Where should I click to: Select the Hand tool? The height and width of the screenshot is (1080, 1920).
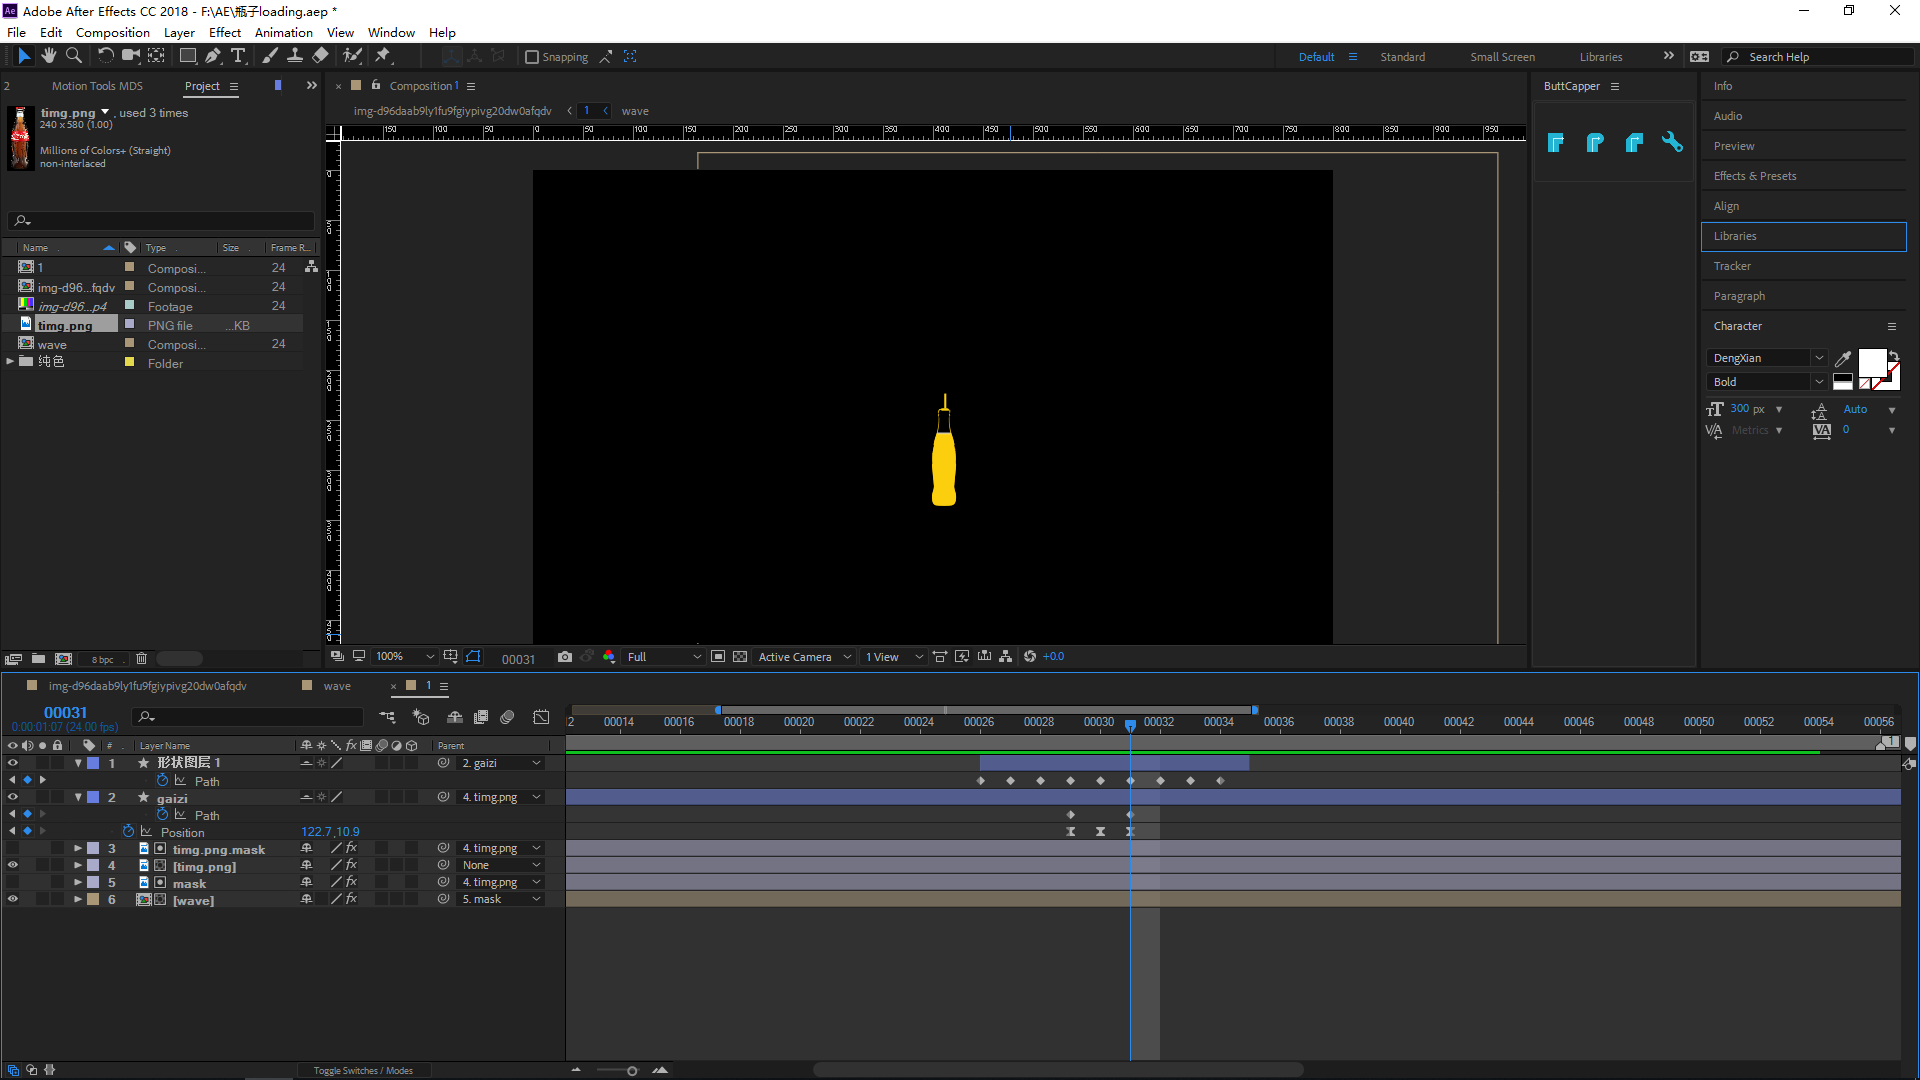pyautogui.click(x=48, y=56)
